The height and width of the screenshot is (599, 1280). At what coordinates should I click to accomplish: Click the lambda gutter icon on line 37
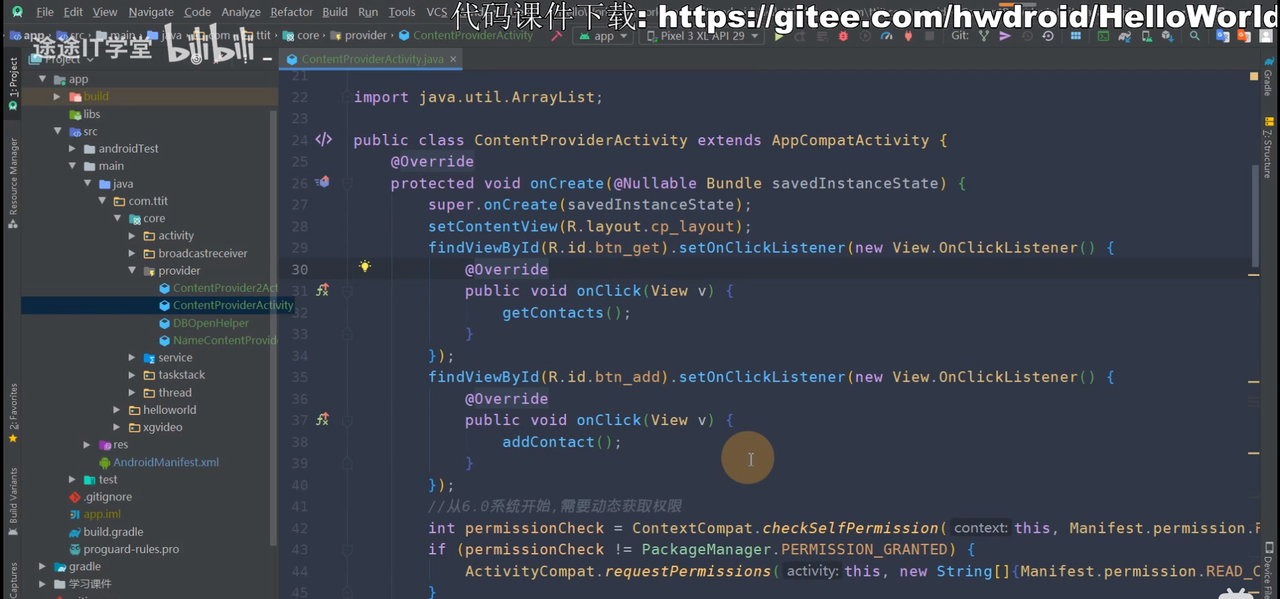point(322,419)
